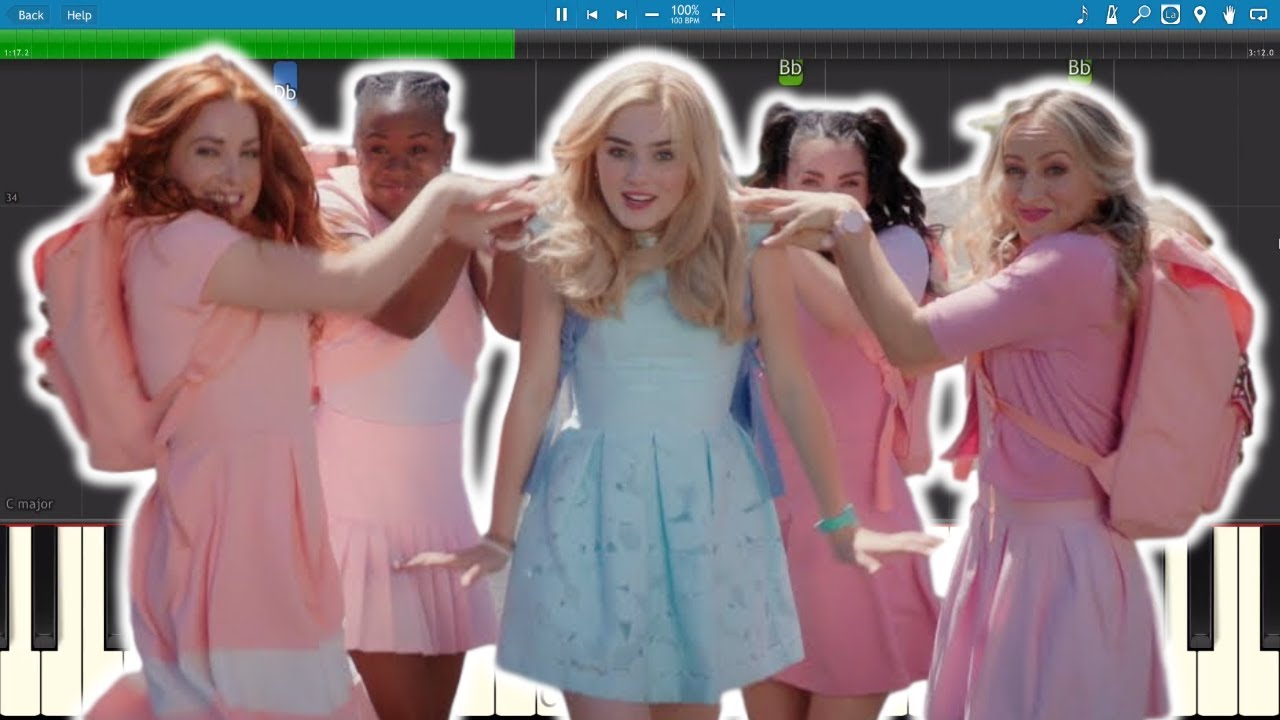
Task: Open the Help menu
Action: tap(79, 15)
